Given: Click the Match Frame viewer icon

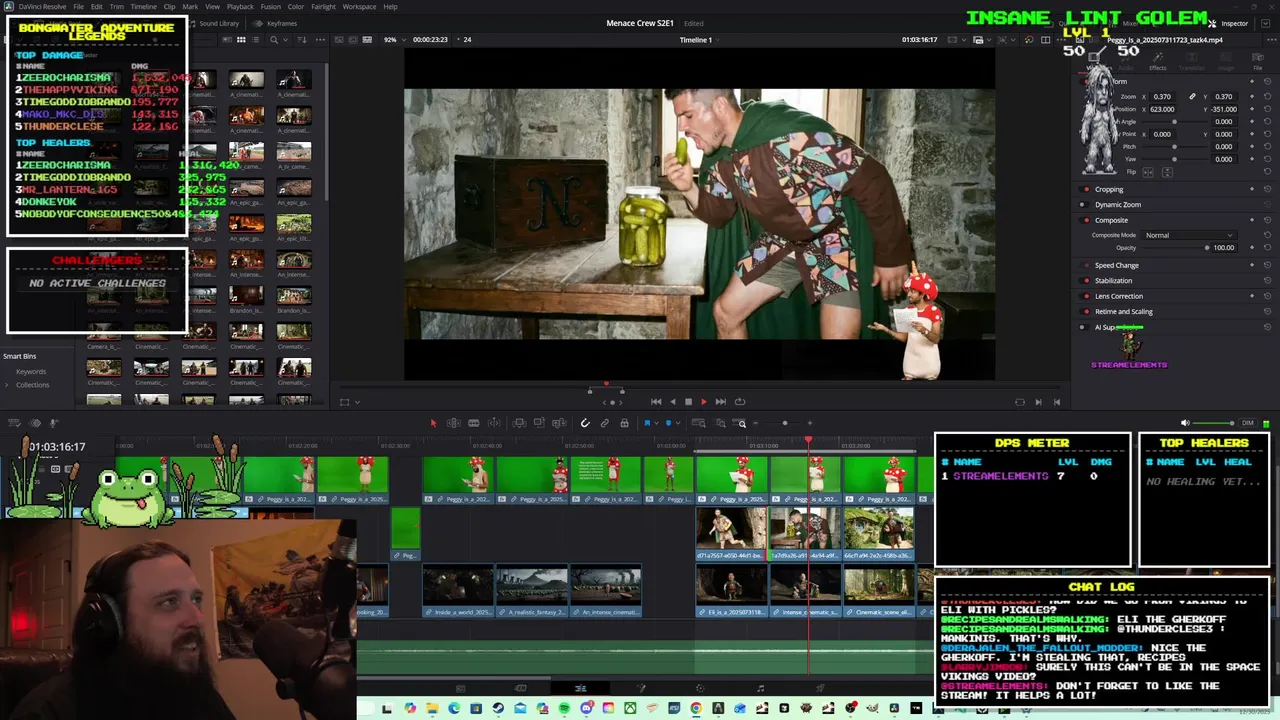Looking at the screenshot, I should click(x=1020, y=402).
